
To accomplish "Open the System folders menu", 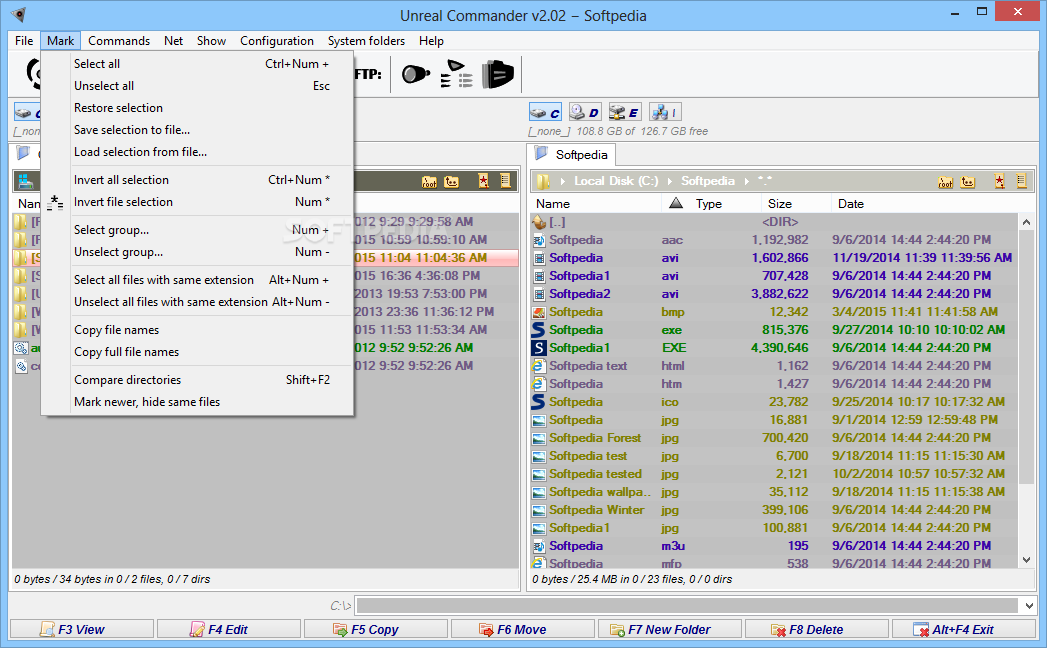I will 366,41.
